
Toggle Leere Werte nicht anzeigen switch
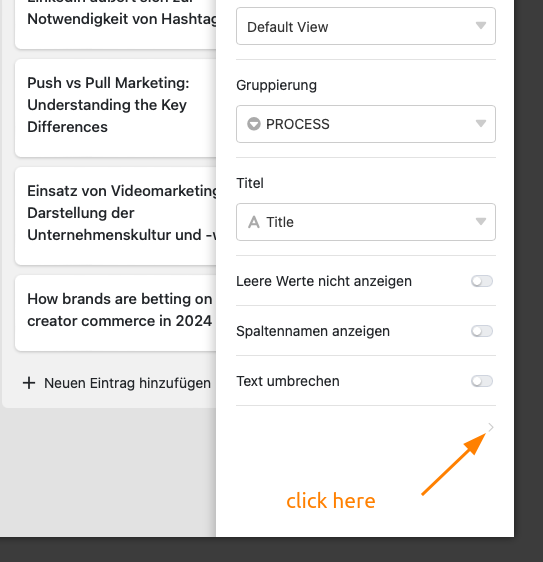[482, 281]
